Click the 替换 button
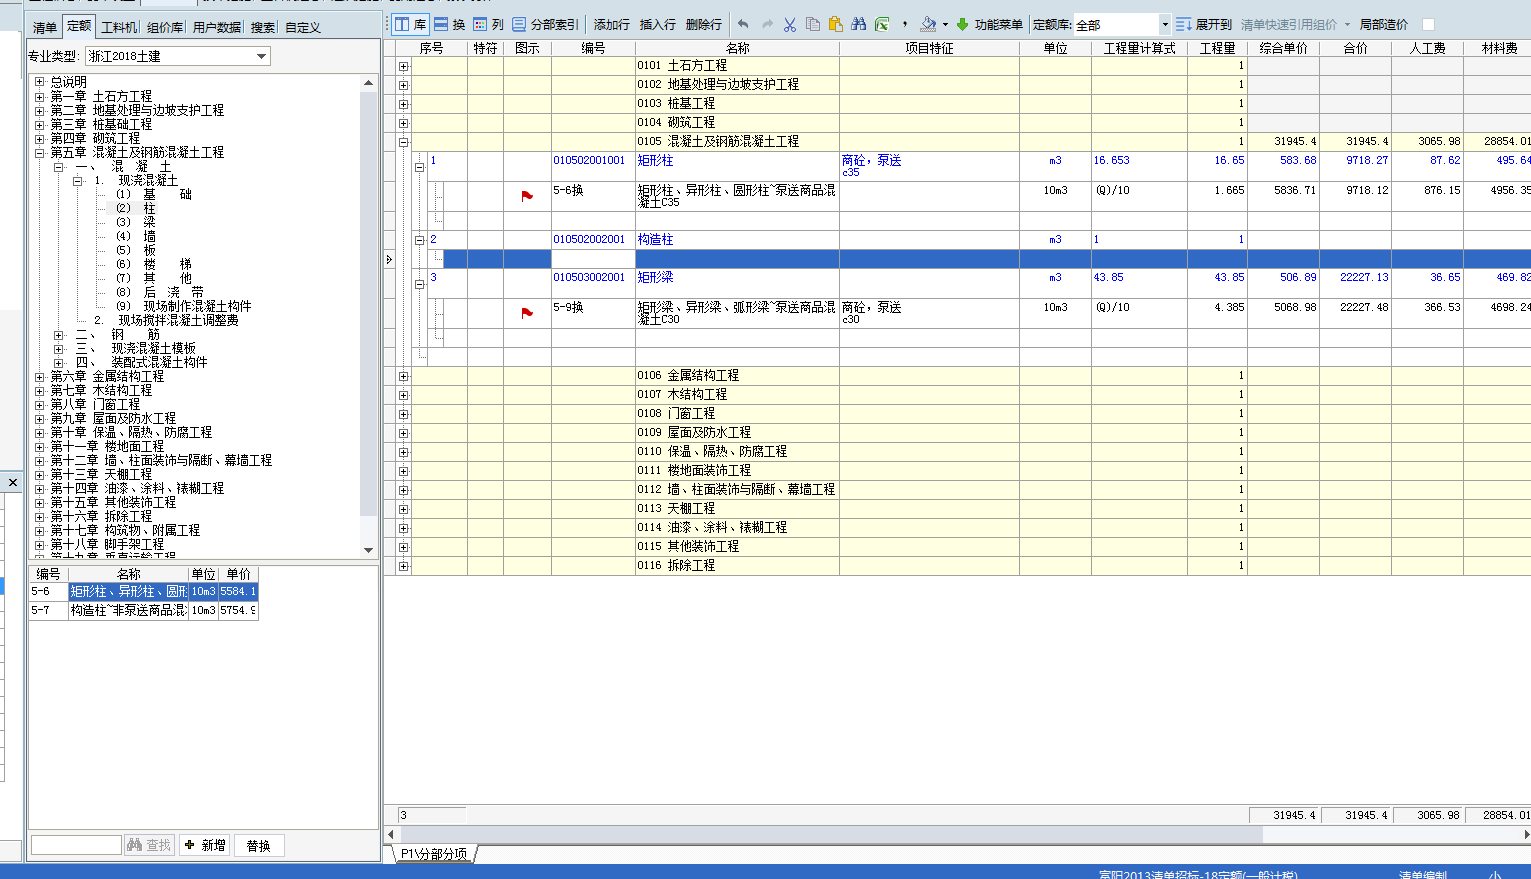Image resolution: width=1531 pixels, height=879 pixels. [259, 845]
